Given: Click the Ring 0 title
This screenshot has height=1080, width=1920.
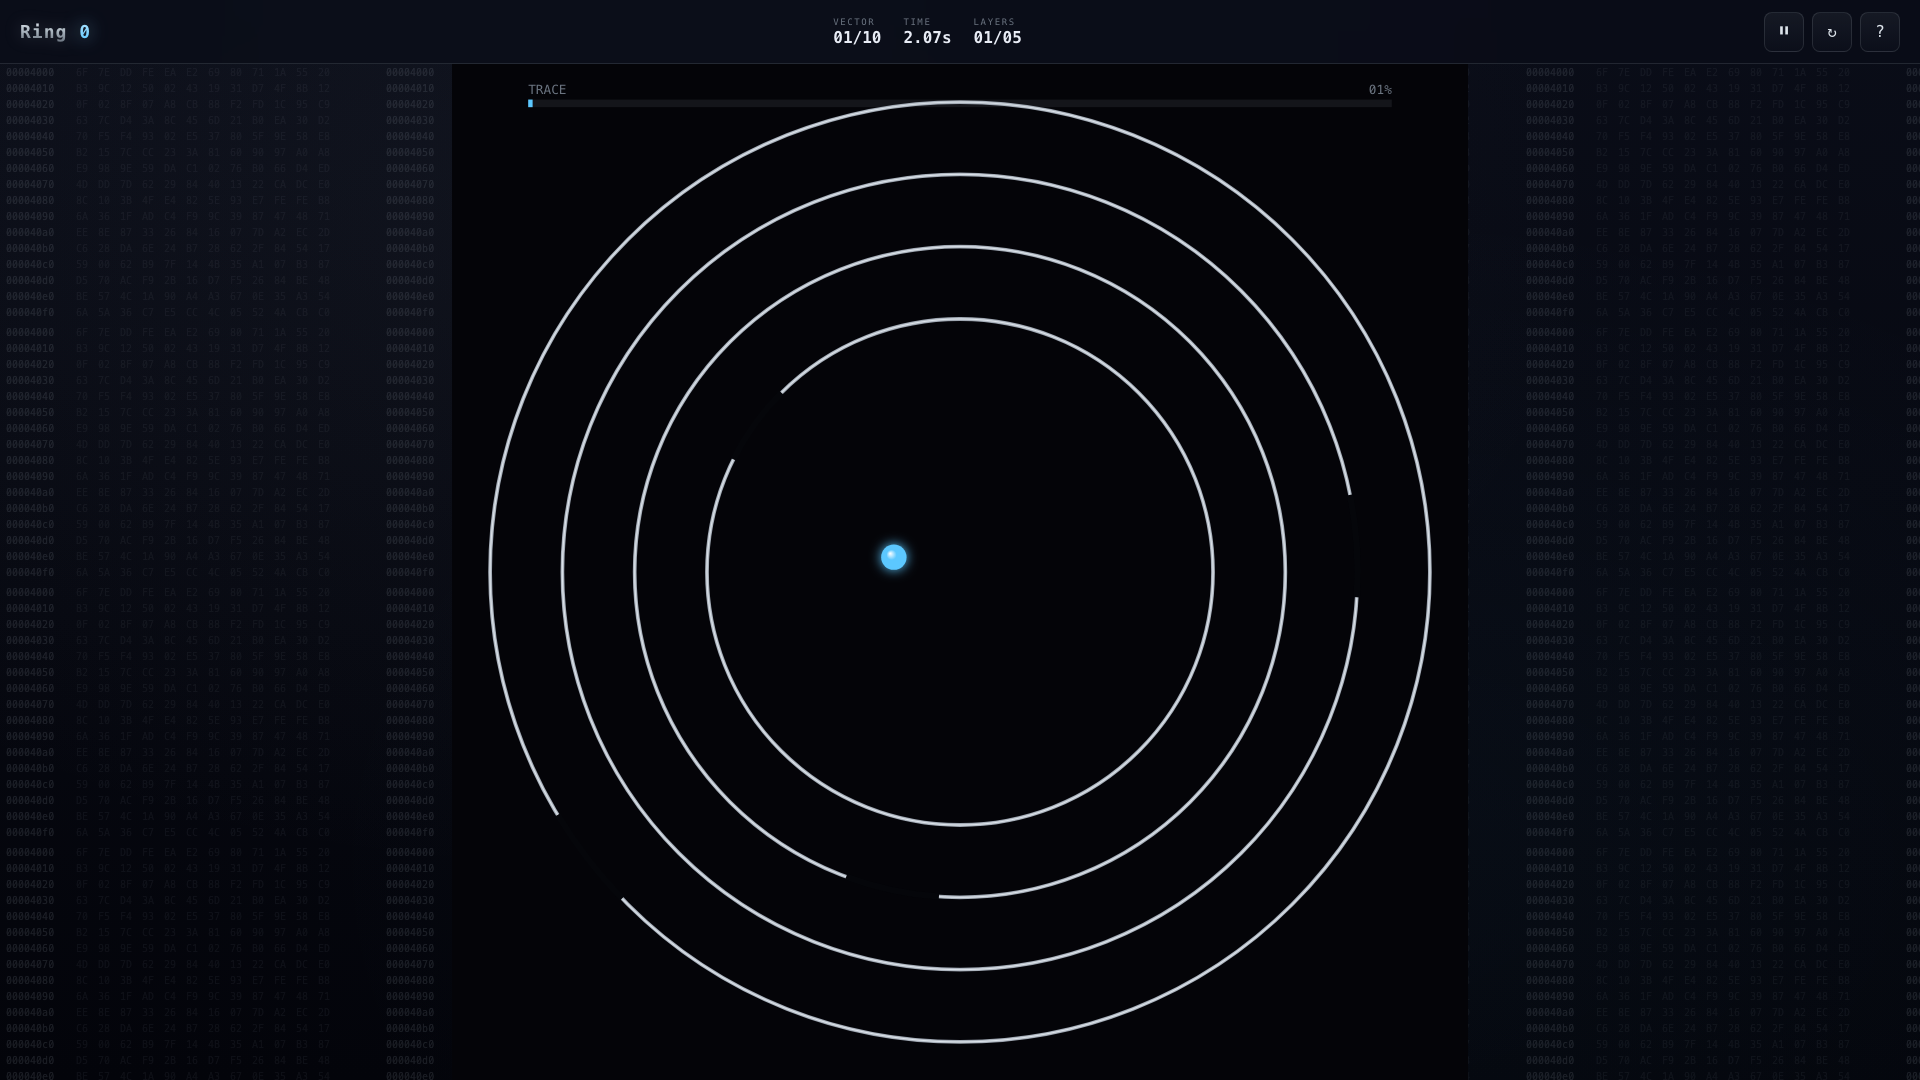Looking at the screenshot, I should (55, 32).
